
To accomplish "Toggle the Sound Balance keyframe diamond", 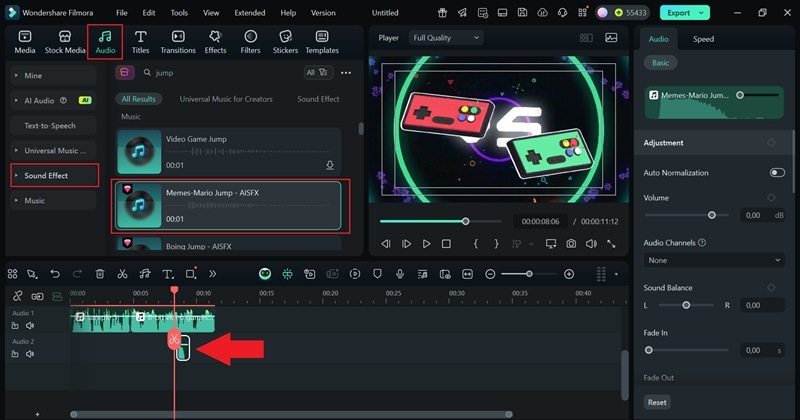I will pyautogui.click(x=771, y=288).
